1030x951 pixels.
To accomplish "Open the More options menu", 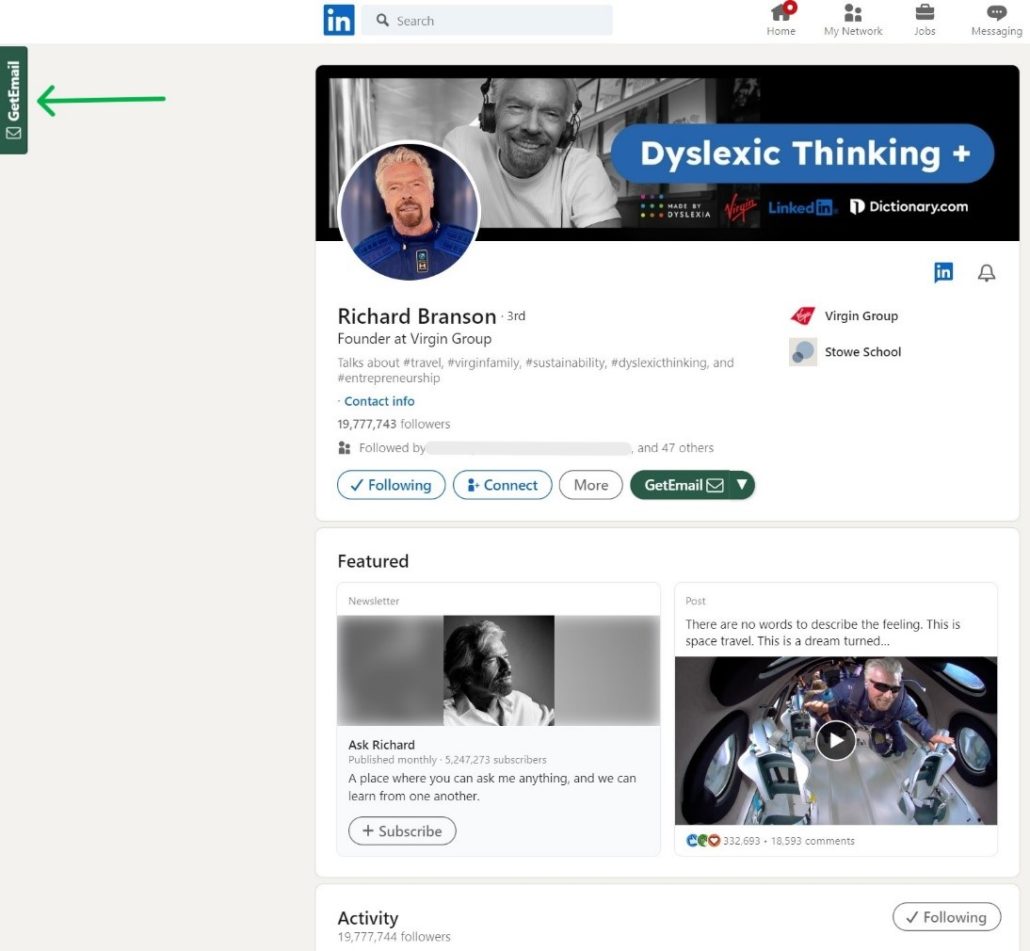I will (x=590, y=485).
